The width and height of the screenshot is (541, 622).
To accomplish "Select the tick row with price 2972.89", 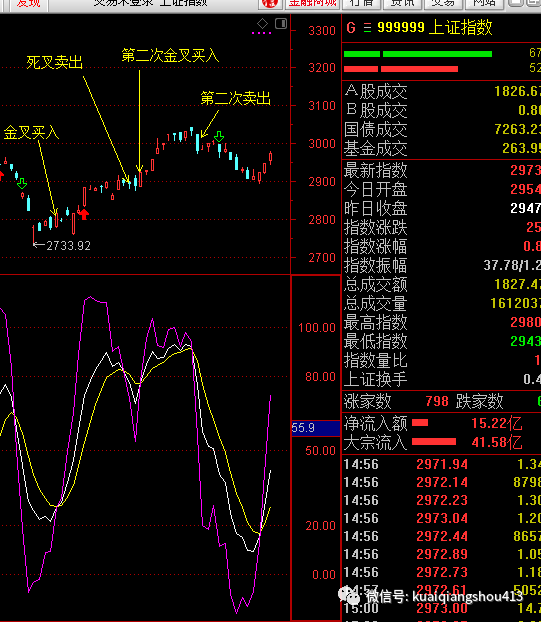I will pos(441,554).
